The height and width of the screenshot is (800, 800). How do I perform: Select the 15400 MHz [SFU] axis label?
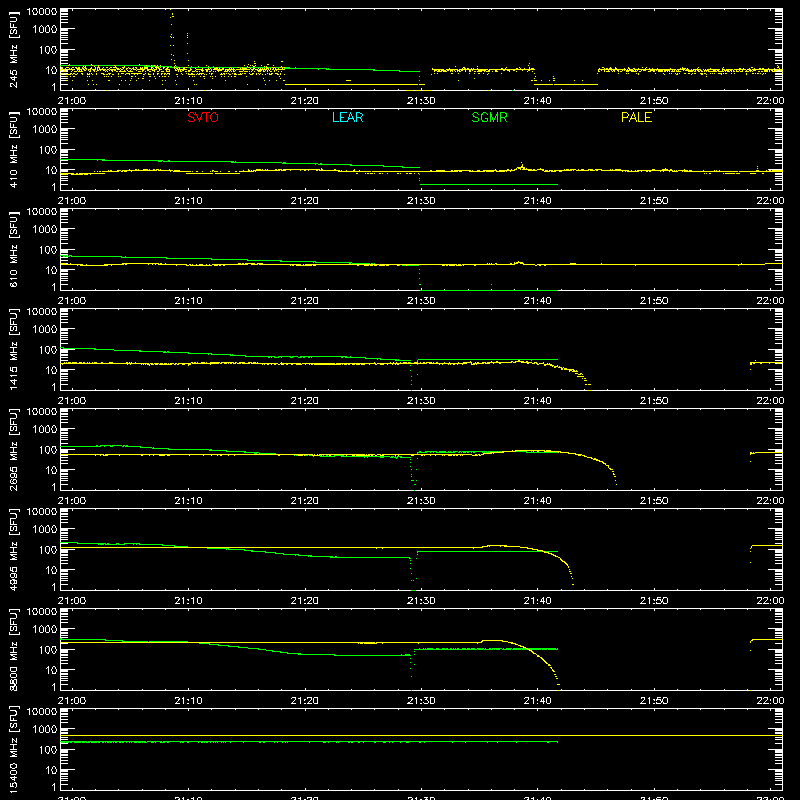click(x=14, y=749)
